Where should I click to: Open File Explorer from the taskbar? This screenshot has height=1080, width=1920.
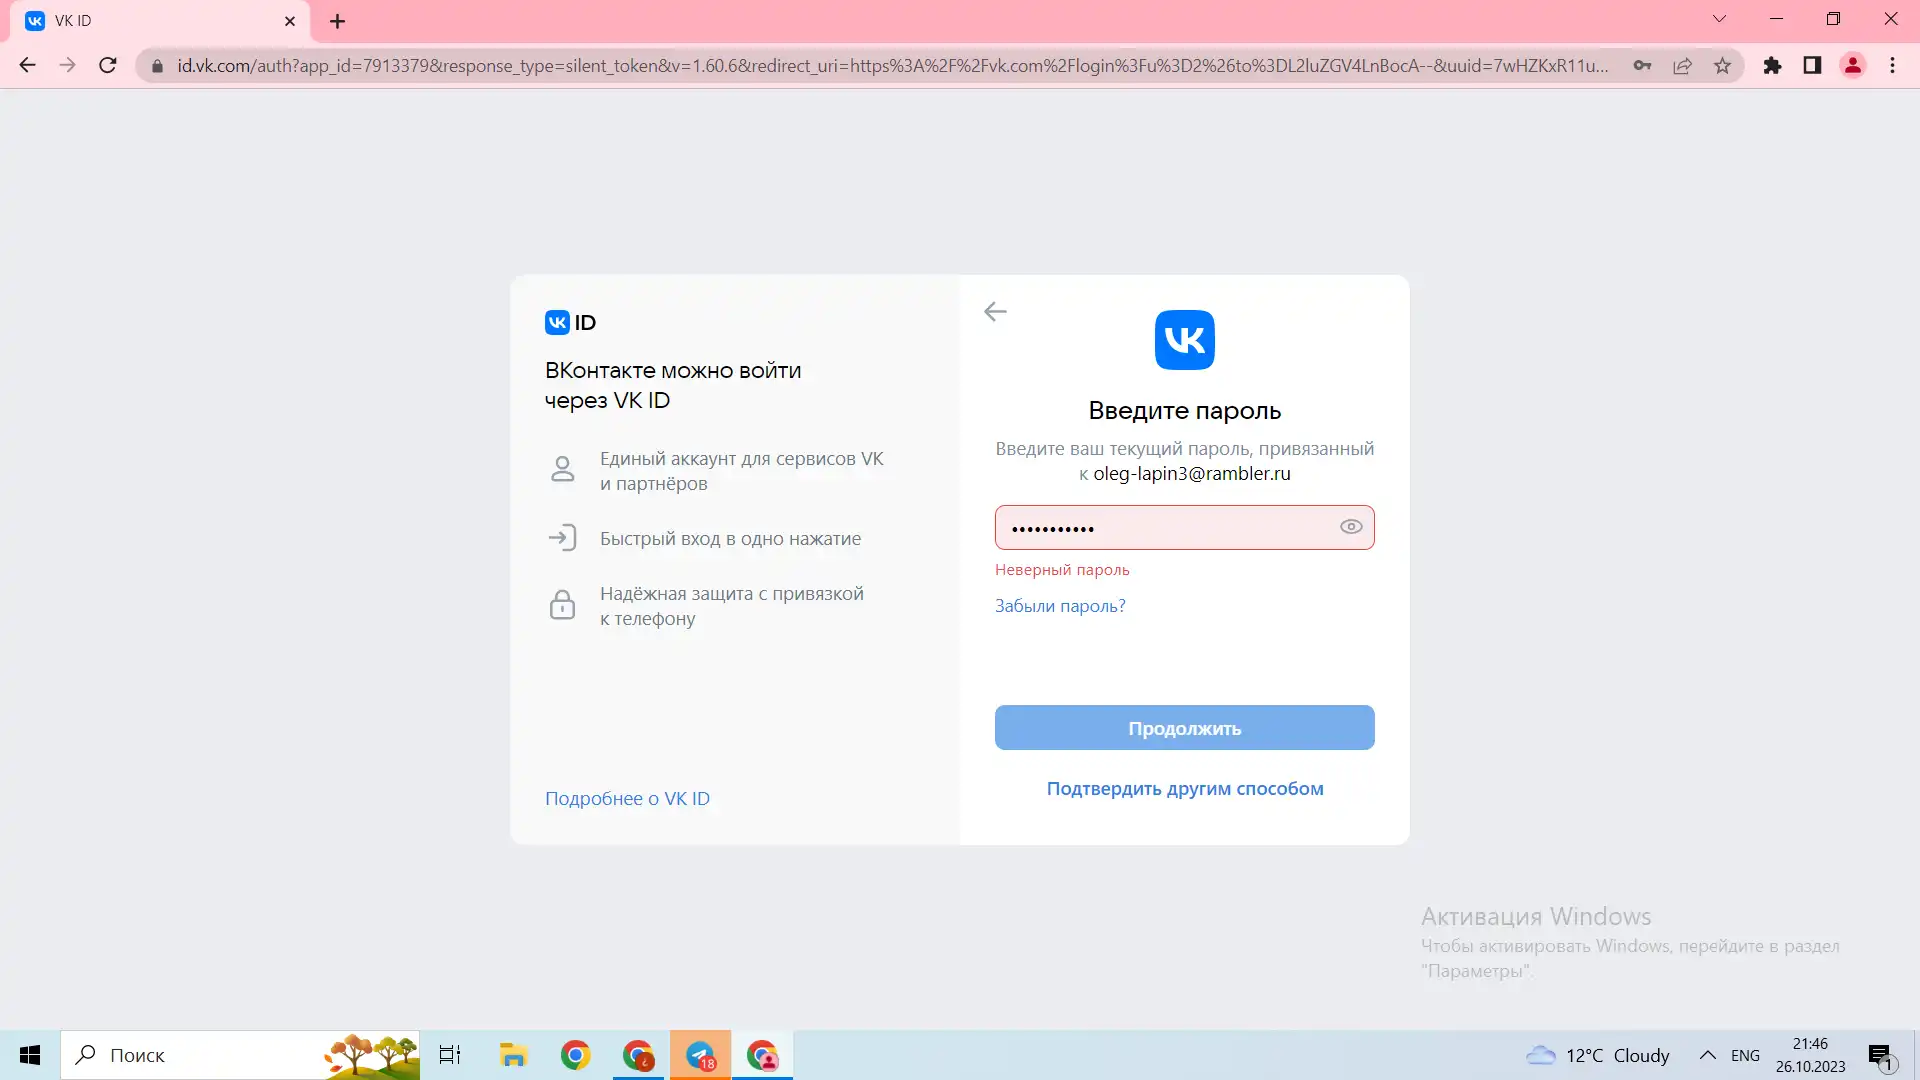click(x=513, y=1055)
